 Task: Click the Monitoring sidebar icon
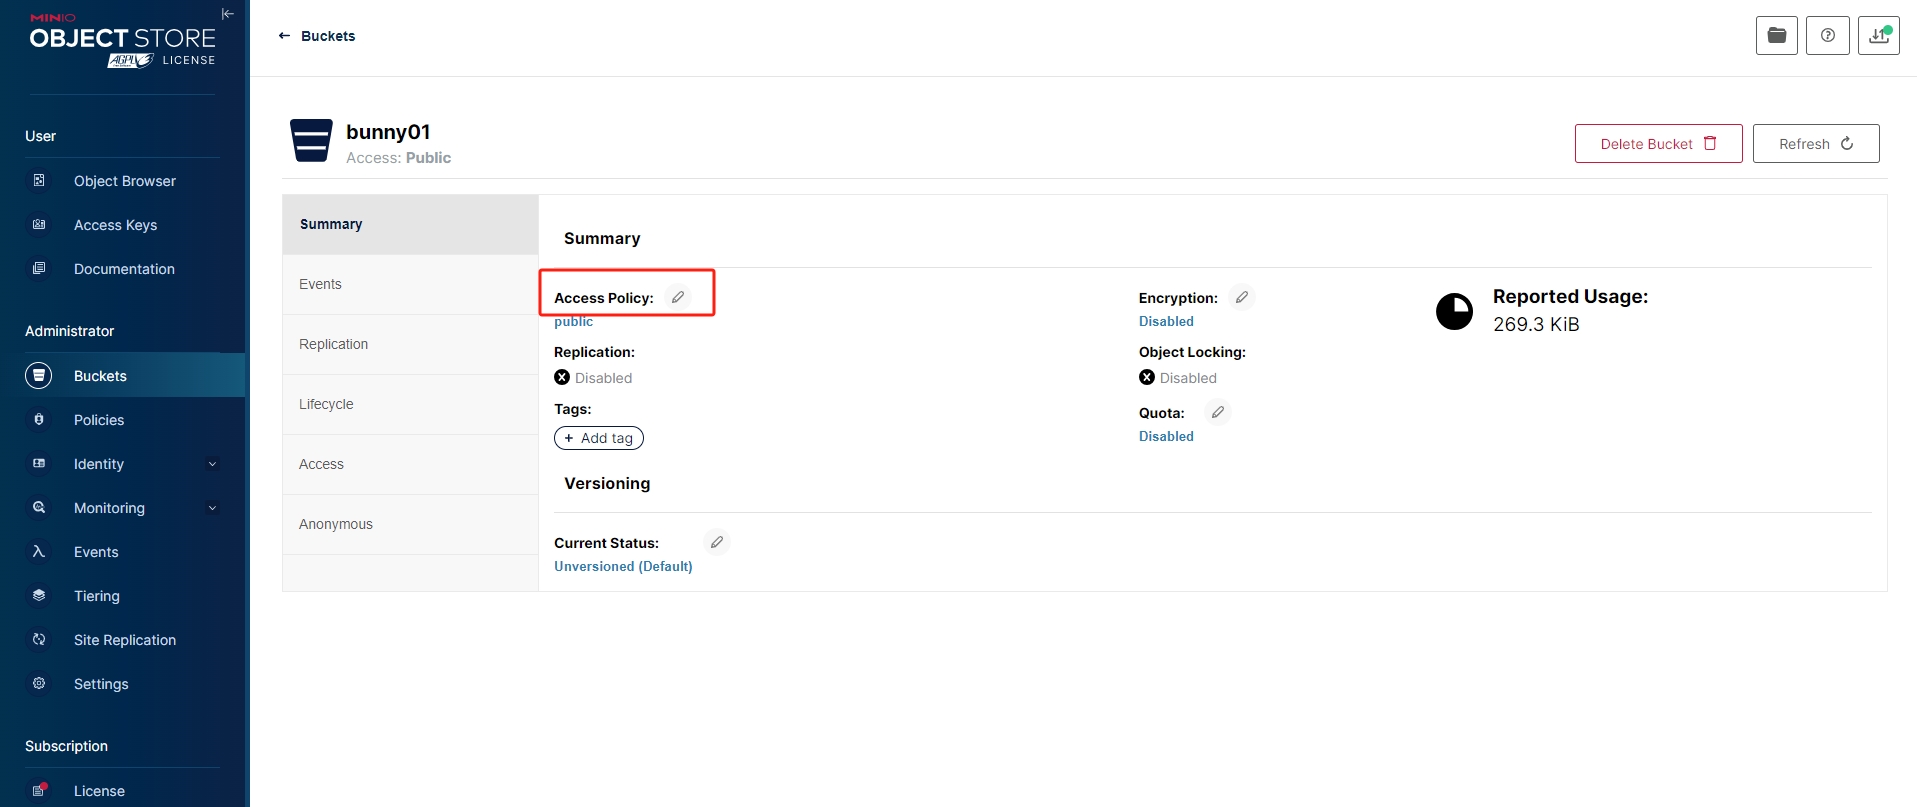[39, 508]
